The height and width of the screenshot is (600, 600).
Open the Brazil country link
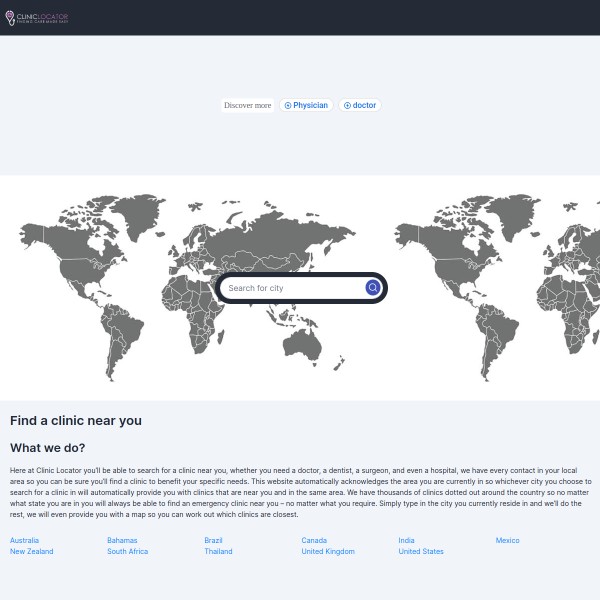click(x=213, y=540)
